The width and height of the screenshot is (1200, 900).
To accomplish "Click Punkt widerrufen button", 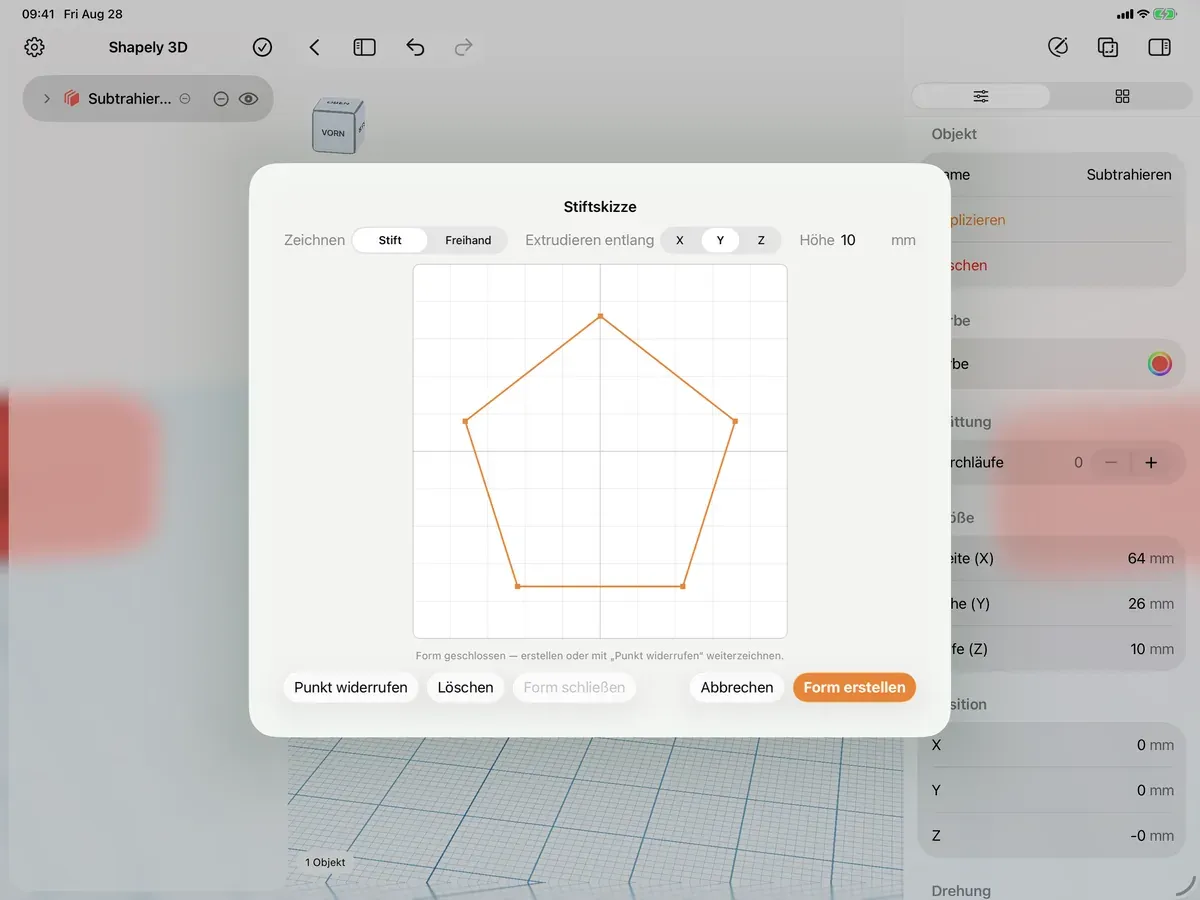I will [x=351, y=687].
